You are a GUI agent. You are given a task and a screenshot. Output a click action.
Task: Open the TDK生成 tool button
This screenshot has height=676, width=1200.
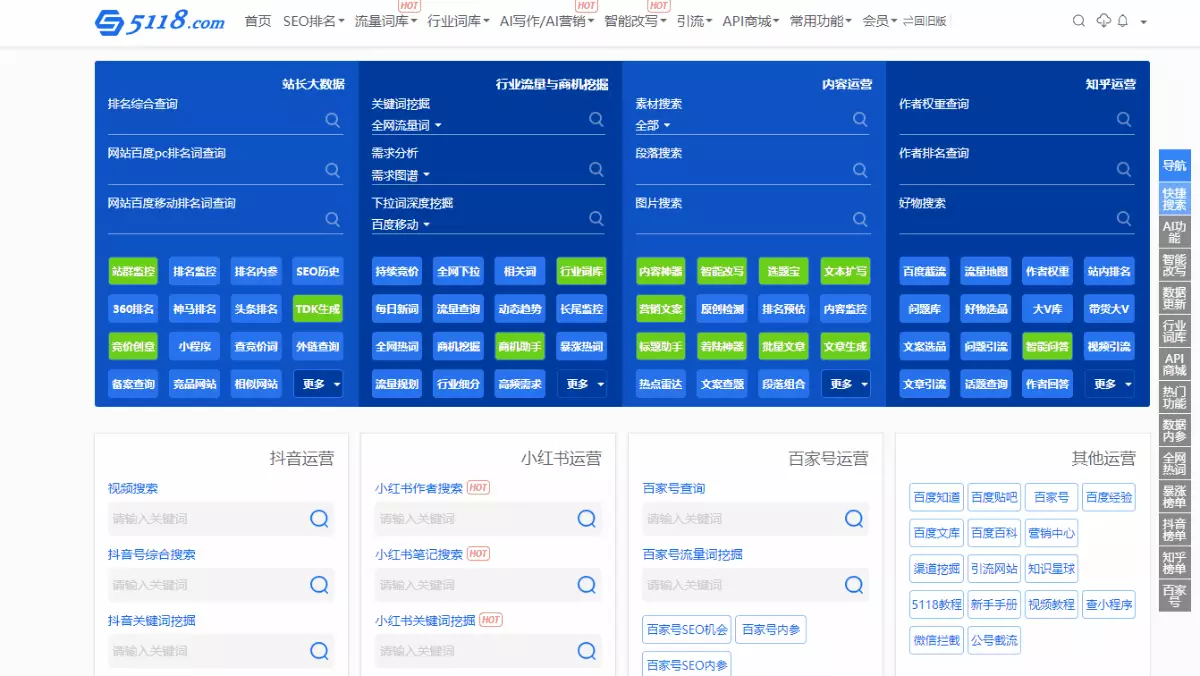[318, 309]
